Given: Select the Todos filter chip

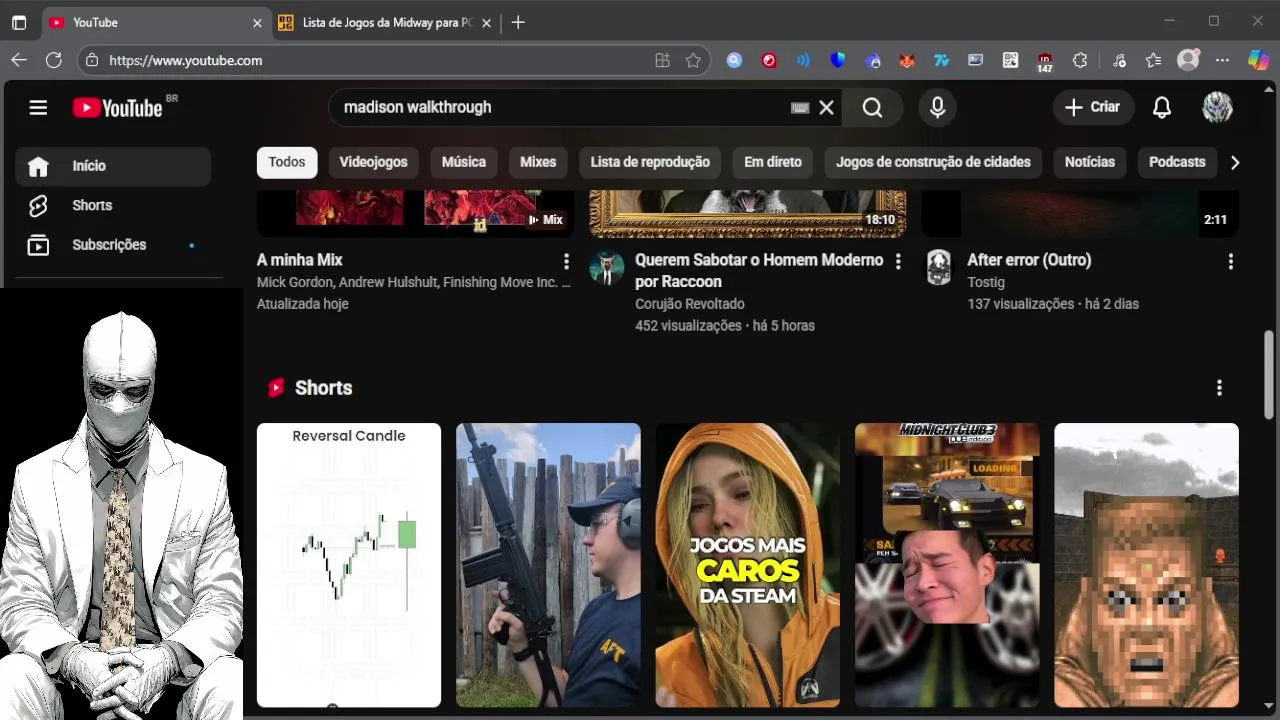Looking at the screenshot, I should (x=287, y=162).
